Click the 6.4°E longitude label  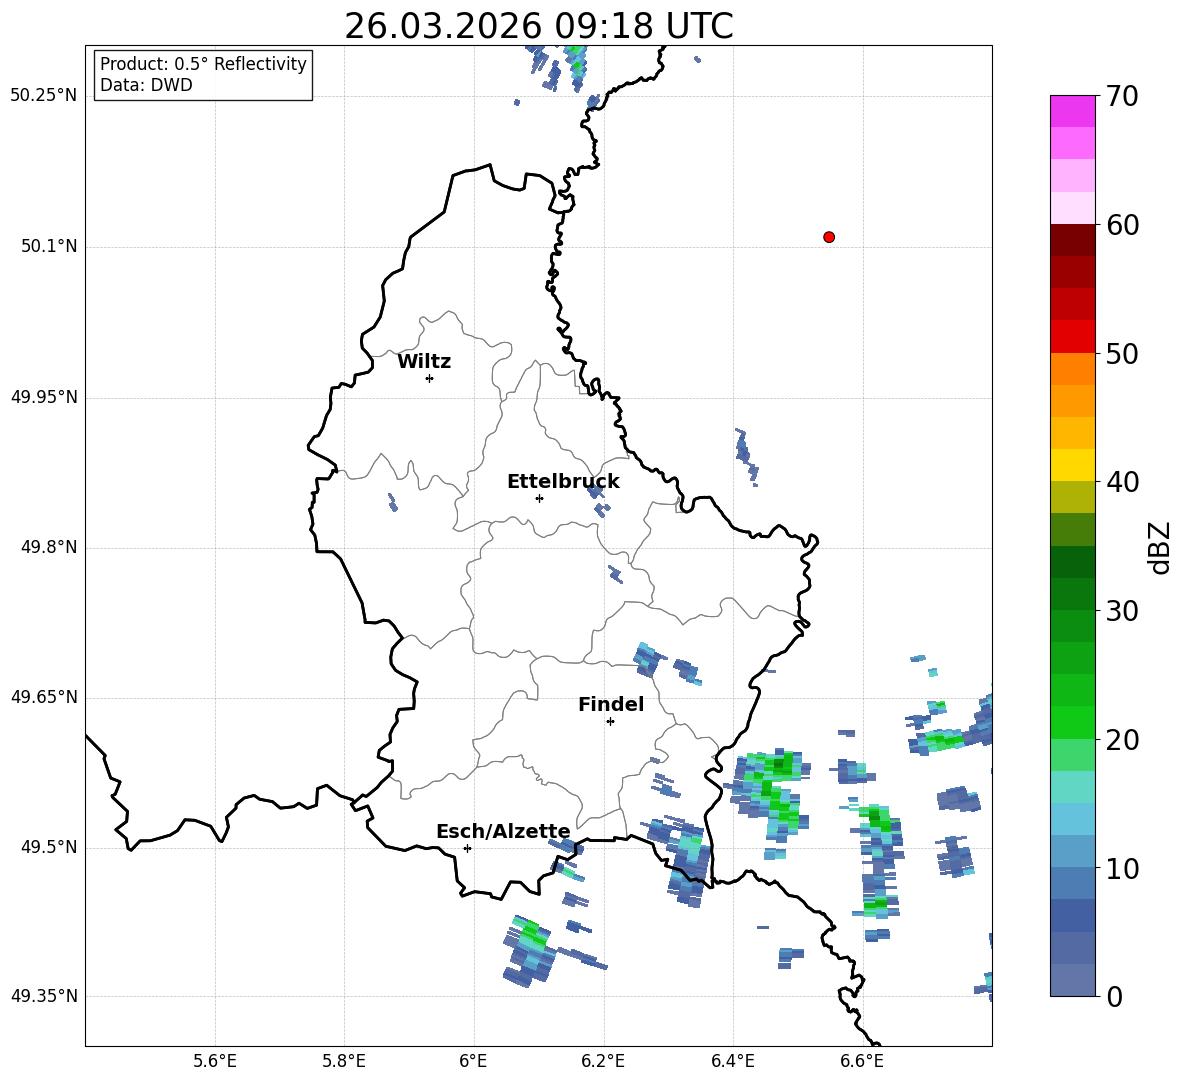click(732, 1061)
